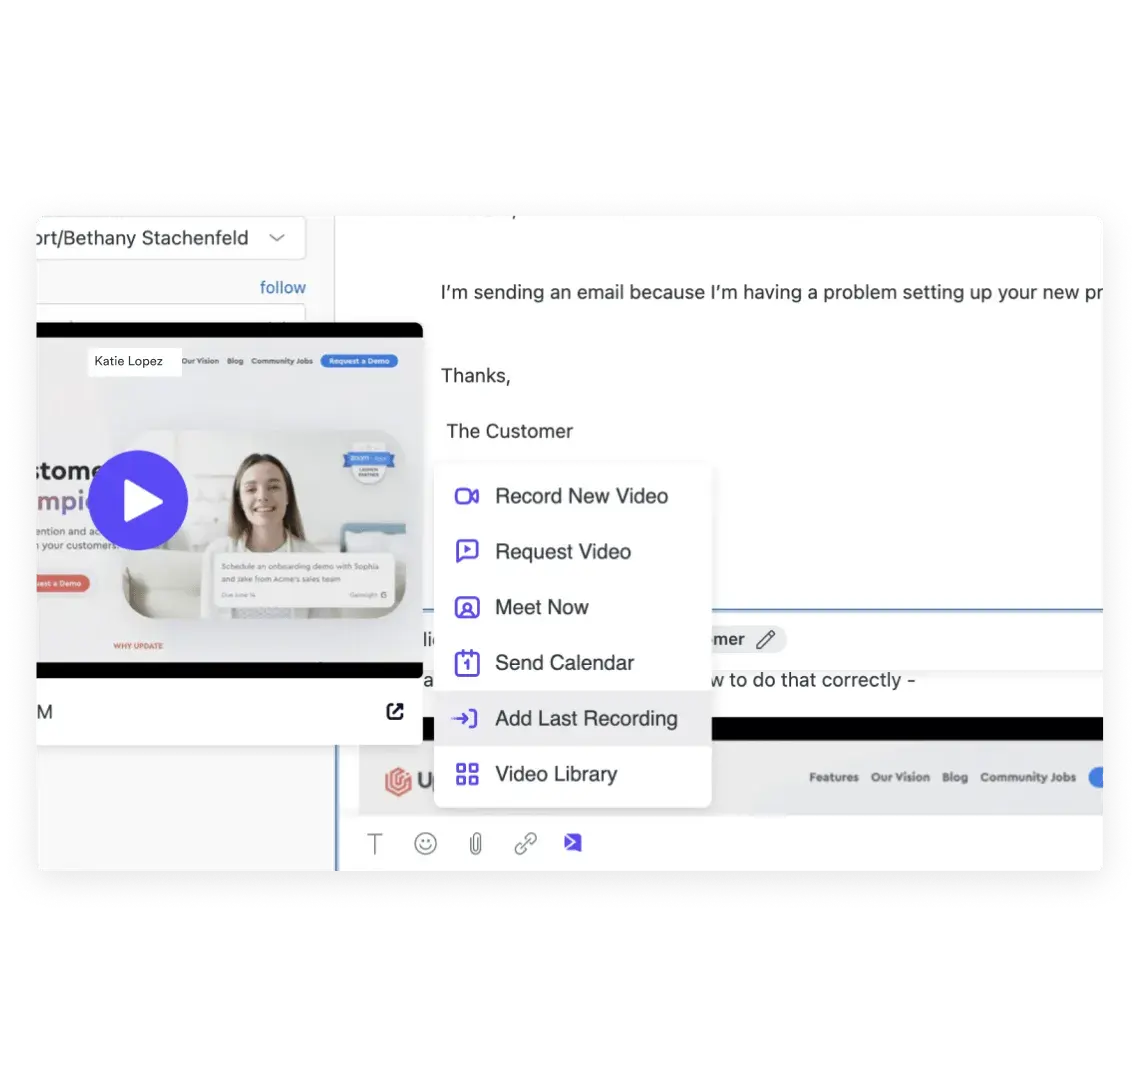This screenshot has height=1088, width=1140.
Task: Click the Katie Lopez name label
Action: (129, 361)
